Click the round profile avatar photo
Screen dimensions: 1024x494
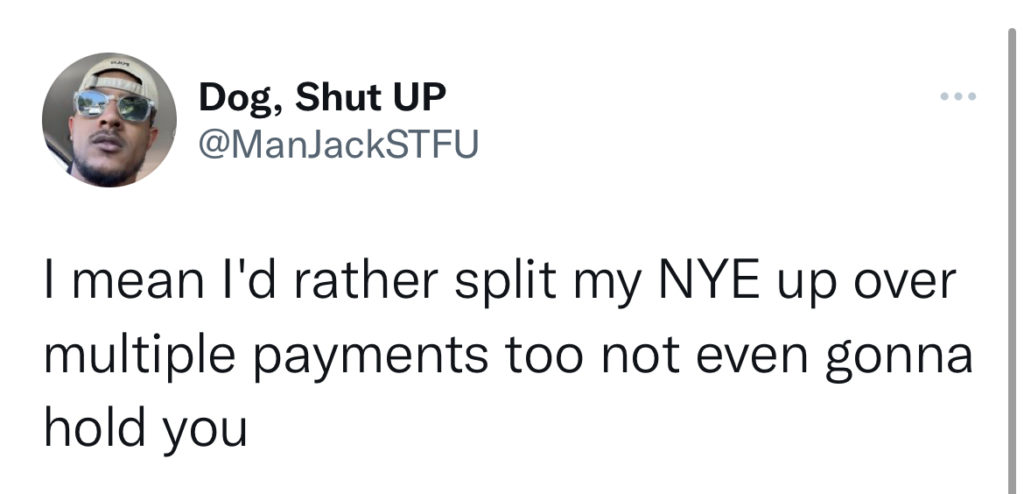tap(109, 120)
